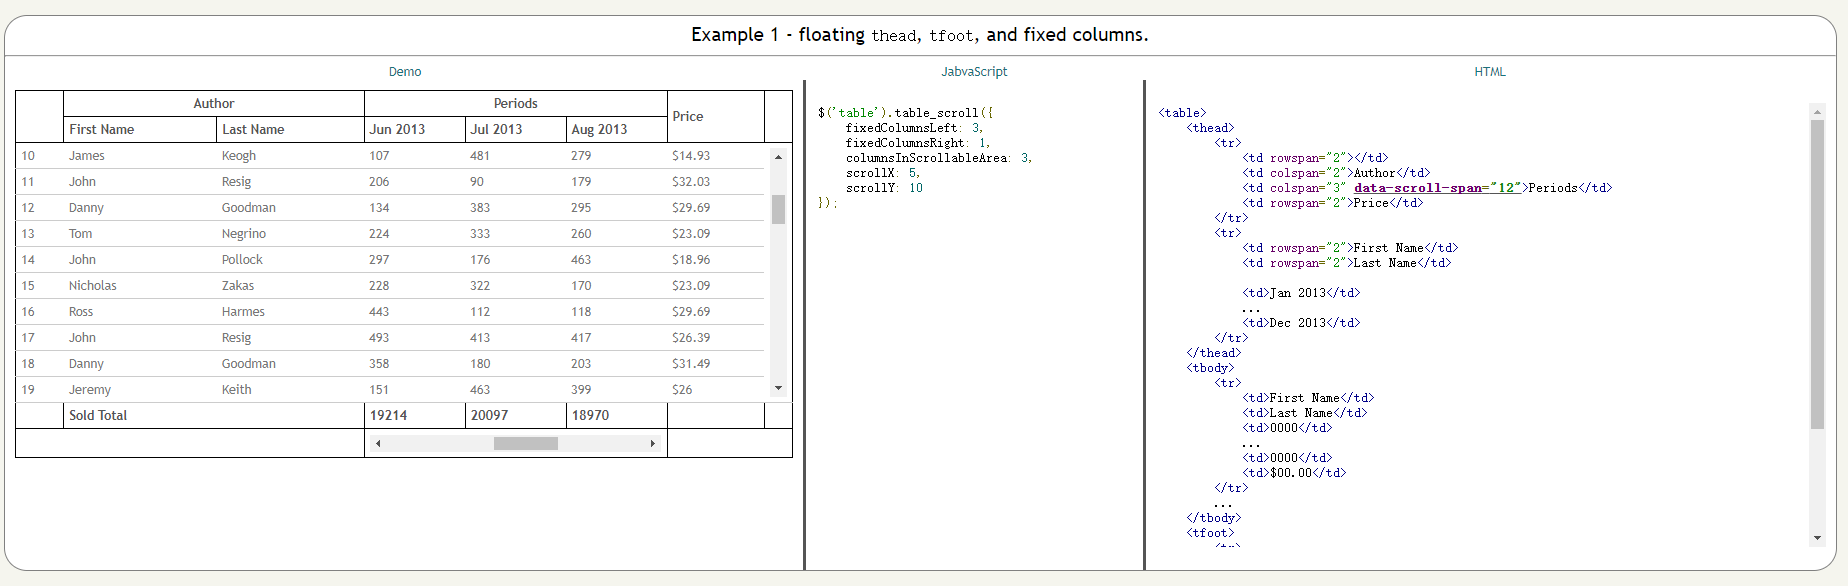Click the data-scroll-span="12" link in HTML code
The height and width of the screenshot is (586, 1848).
point(1437,188)
